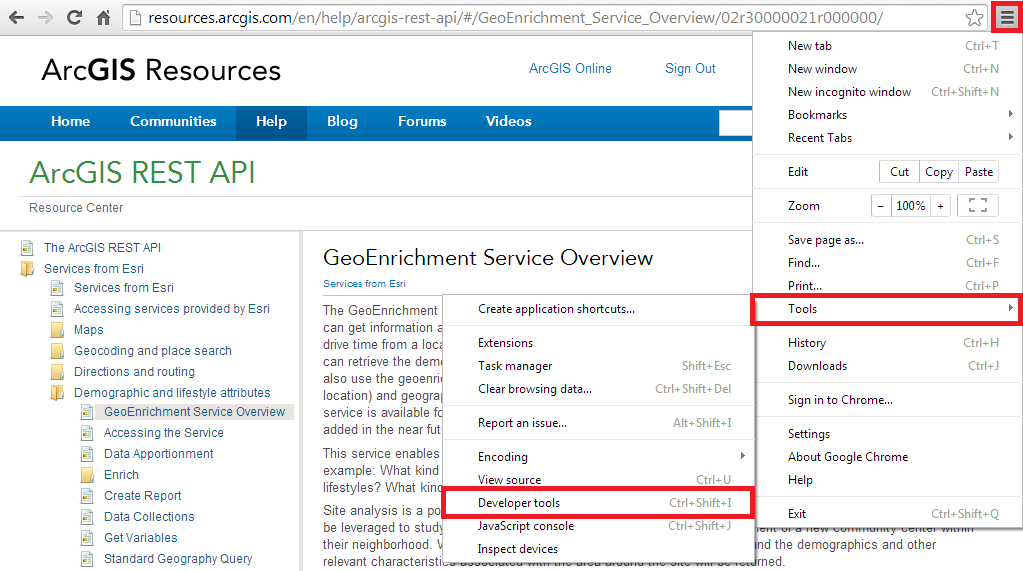The image size is (1023, 571).
Task: Click the browser Forward arrow
Action: click(x=45, y=18)
